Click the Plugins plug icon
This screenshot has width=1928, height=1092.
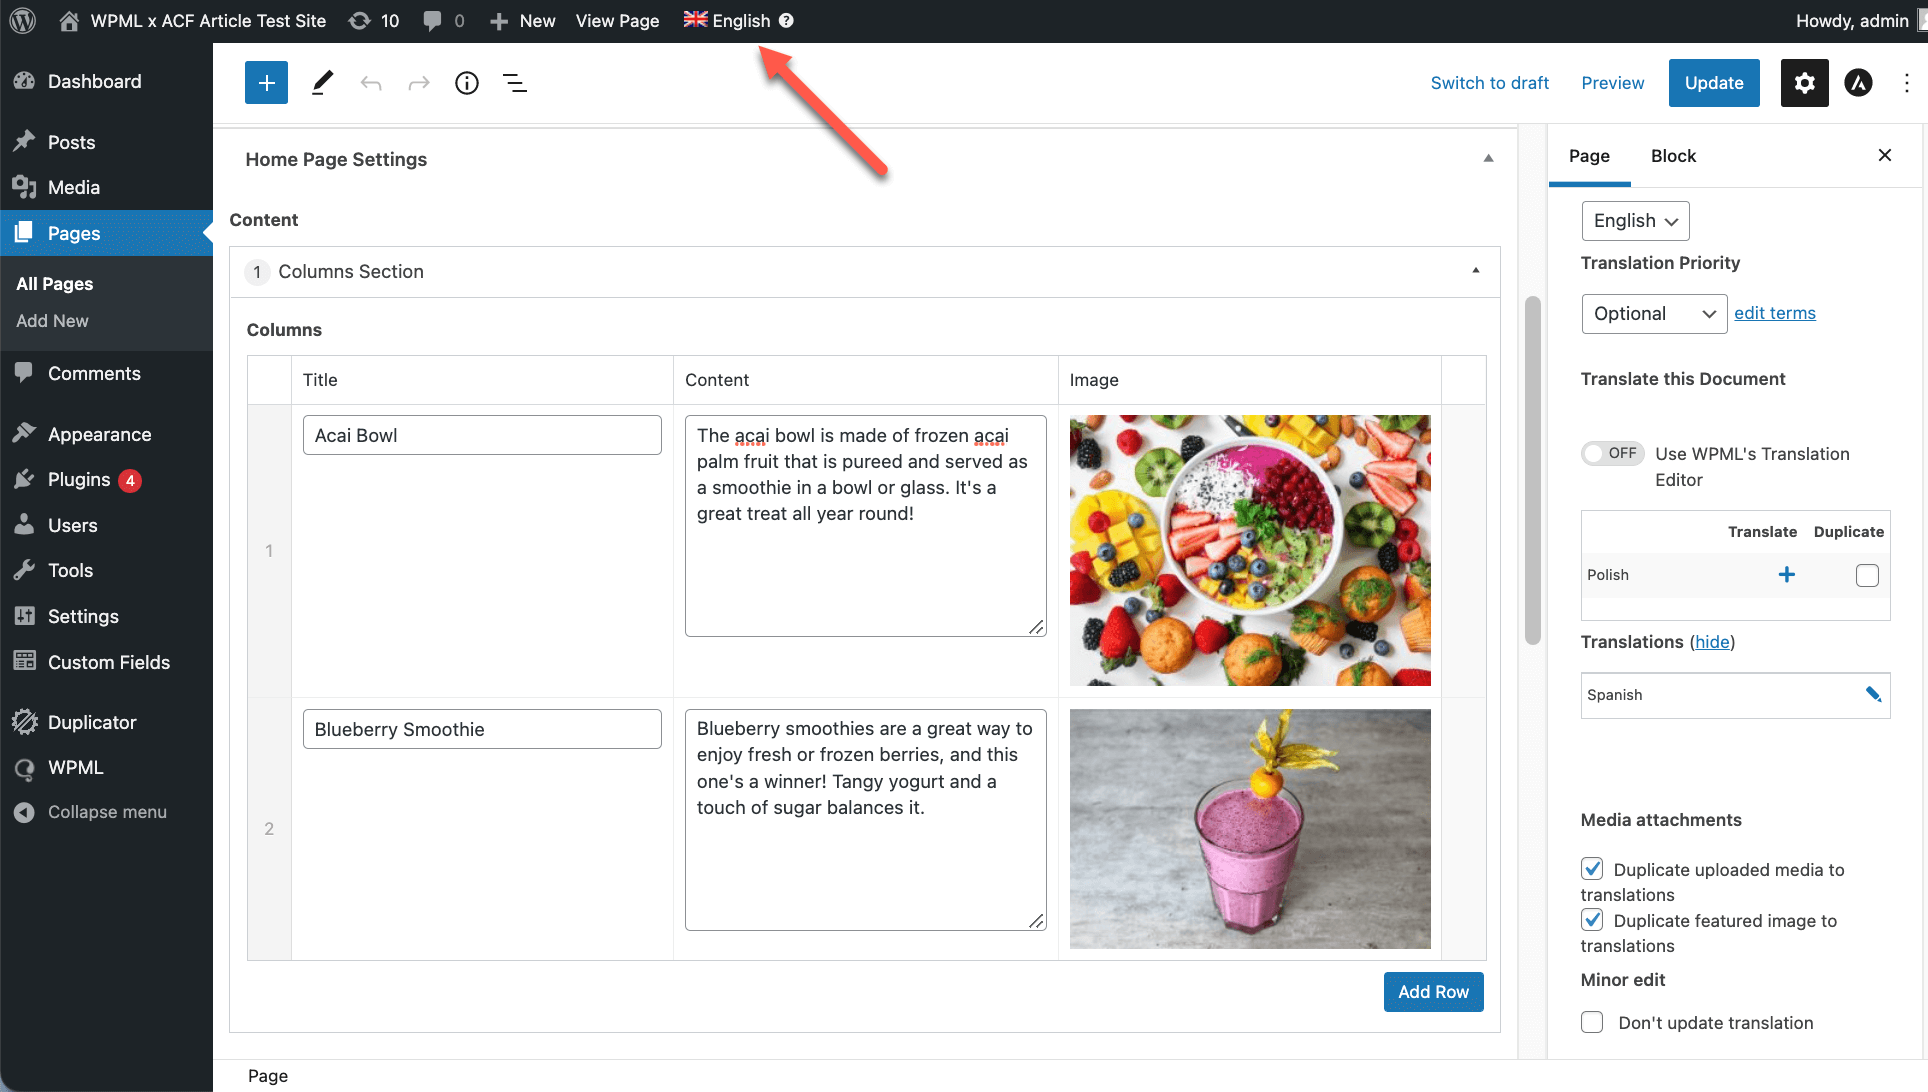(x=24, y=480)
